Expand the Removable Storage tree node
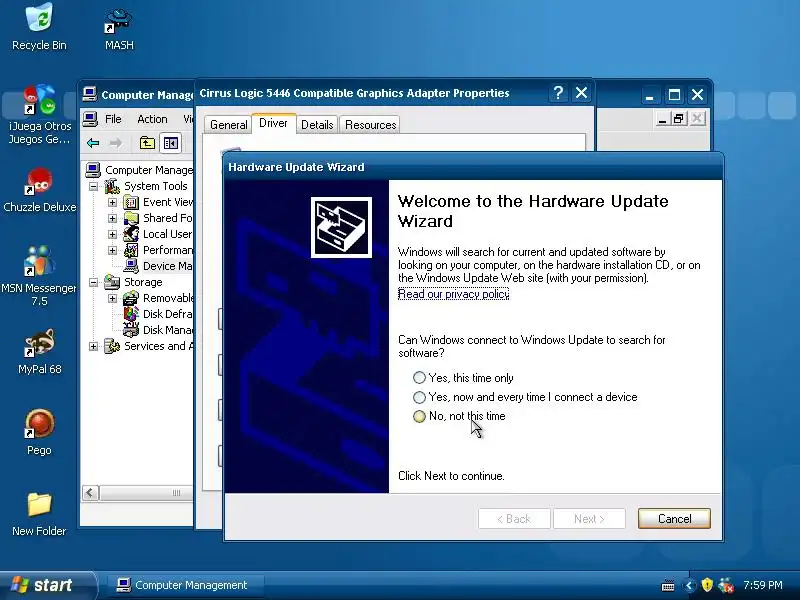Screen dimensions: 800x600 (112, 298)
